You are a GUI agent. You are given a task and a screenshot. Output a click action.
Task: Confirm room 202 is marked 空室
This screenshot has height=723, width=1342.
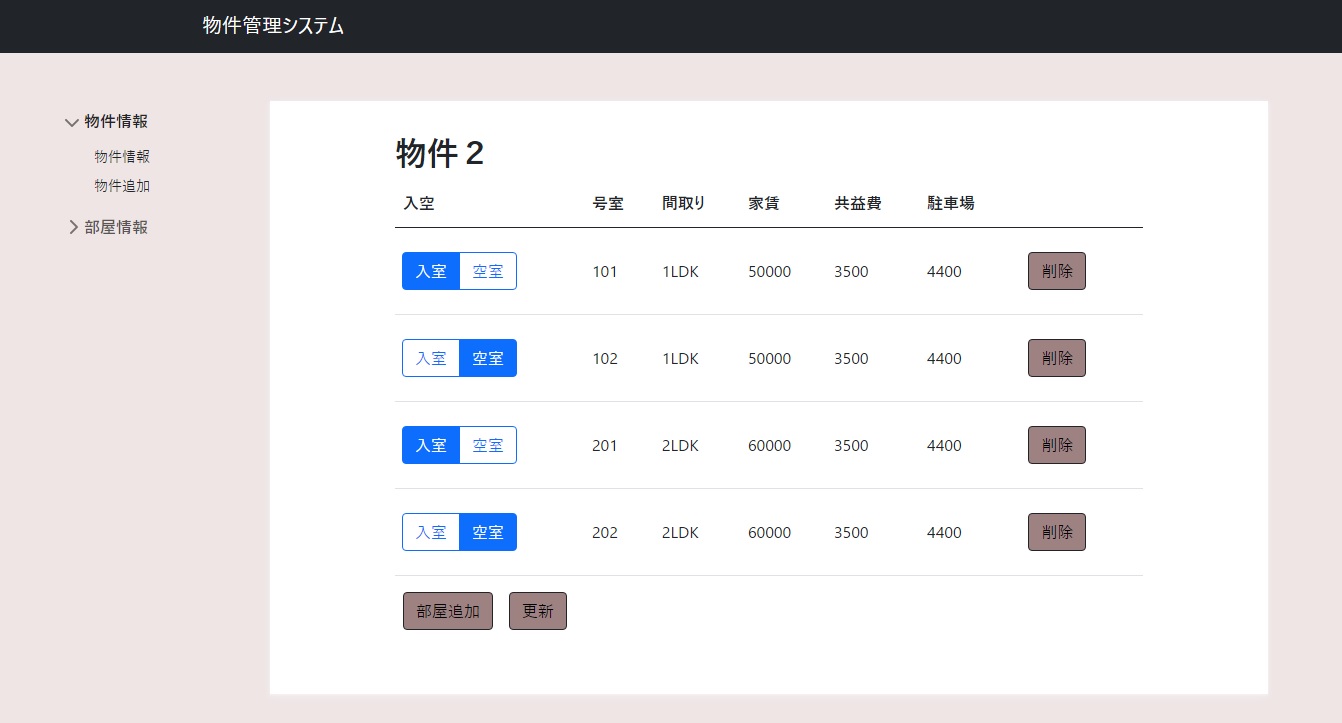pos(488,532)
